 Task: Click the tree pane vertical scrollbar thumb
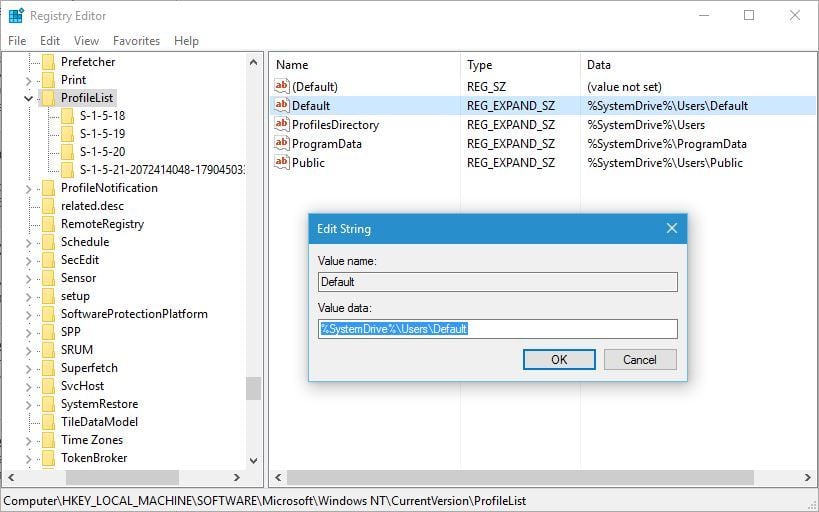point(253,388)
